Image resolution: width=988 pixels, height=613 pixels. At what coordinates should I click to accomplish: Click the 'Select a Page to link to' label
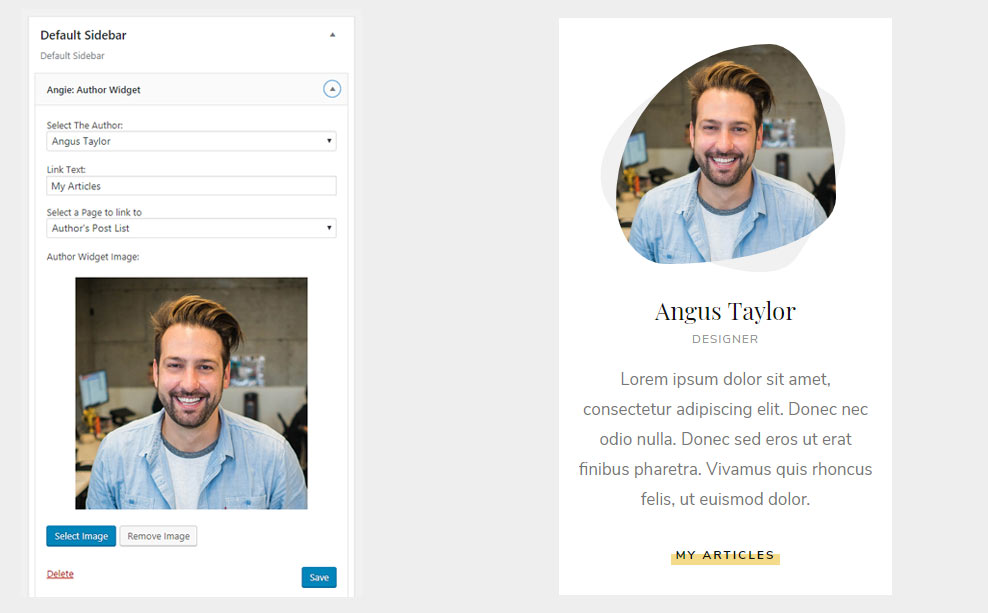pyautogui.click(x=94, y=212)
